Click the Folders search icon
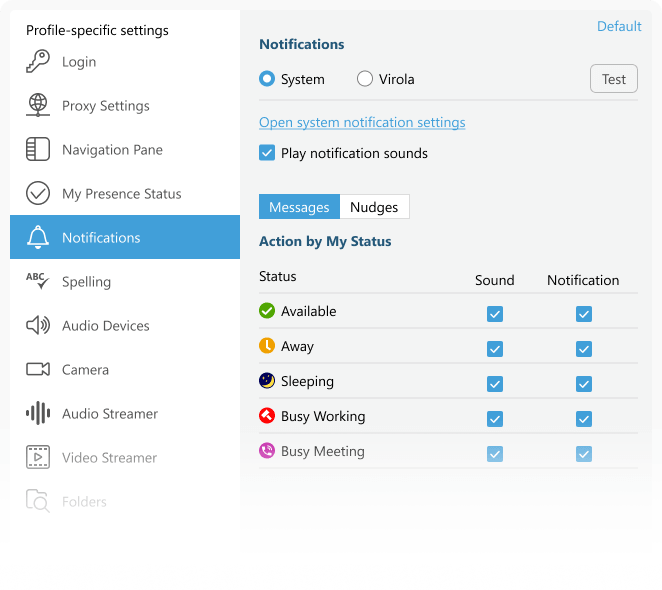This screenshot has width=662, height=590. [38, 501]
